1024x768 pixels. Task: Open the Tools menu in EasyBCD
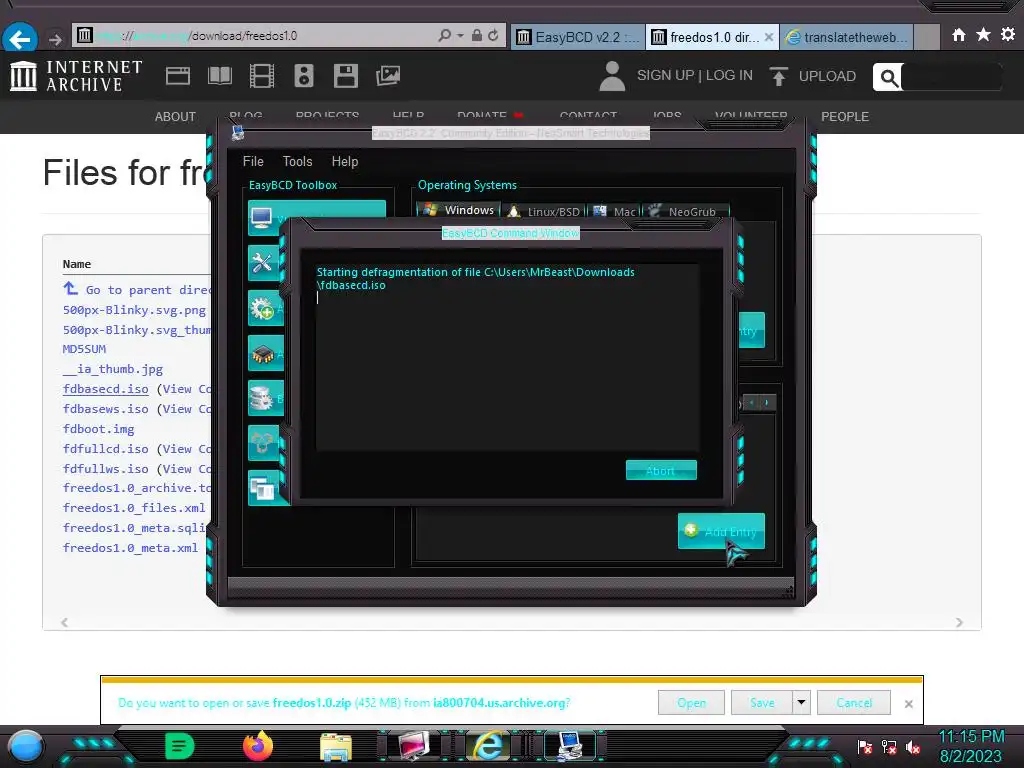[x=297, y=161]
